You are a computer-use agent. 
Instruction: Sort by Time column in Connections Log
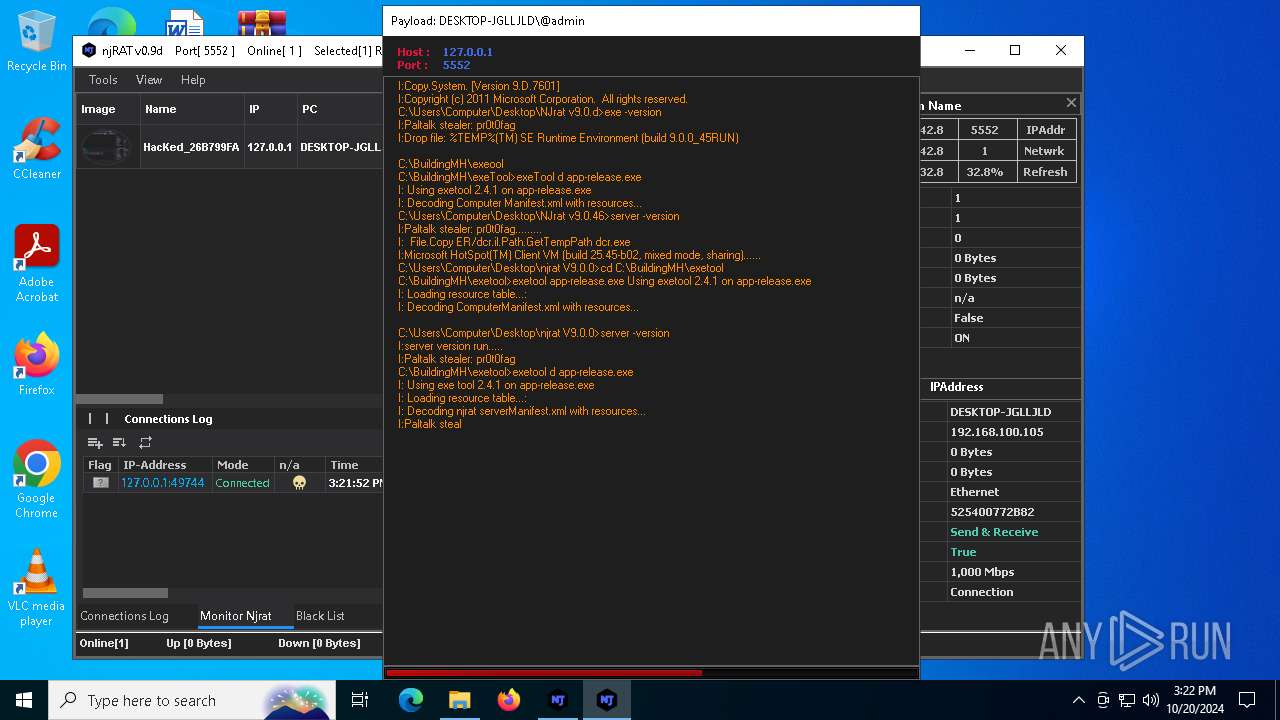click(x=354, y=465)
